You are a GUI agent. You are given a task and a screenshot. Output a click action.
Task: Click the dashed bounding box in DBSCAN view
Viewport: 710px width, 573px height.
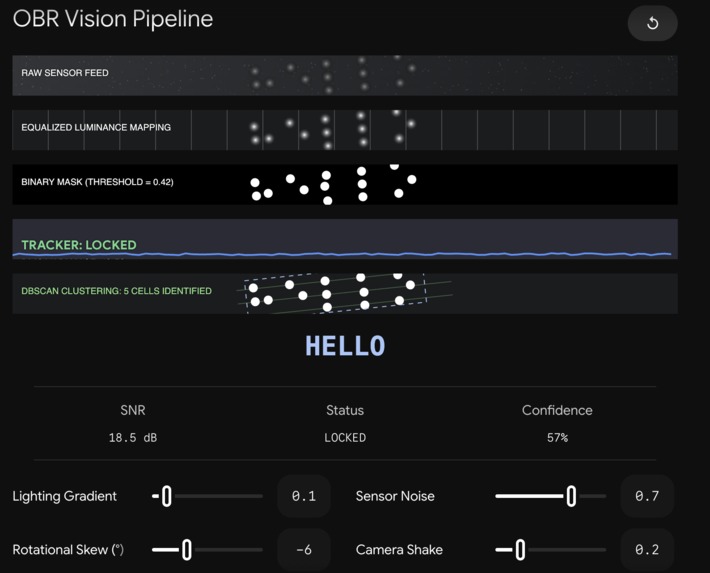tap(336, 293)
